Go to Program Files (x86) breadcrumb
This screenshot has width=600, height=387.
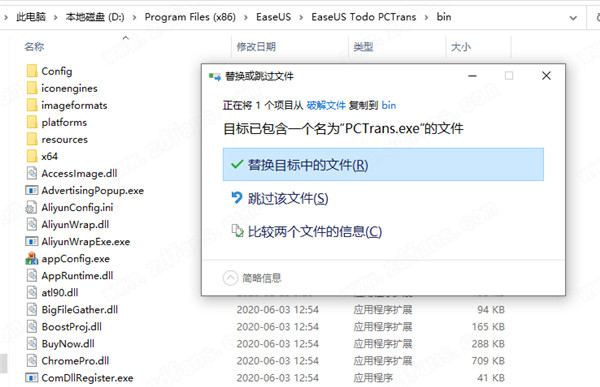click(190, 17)
